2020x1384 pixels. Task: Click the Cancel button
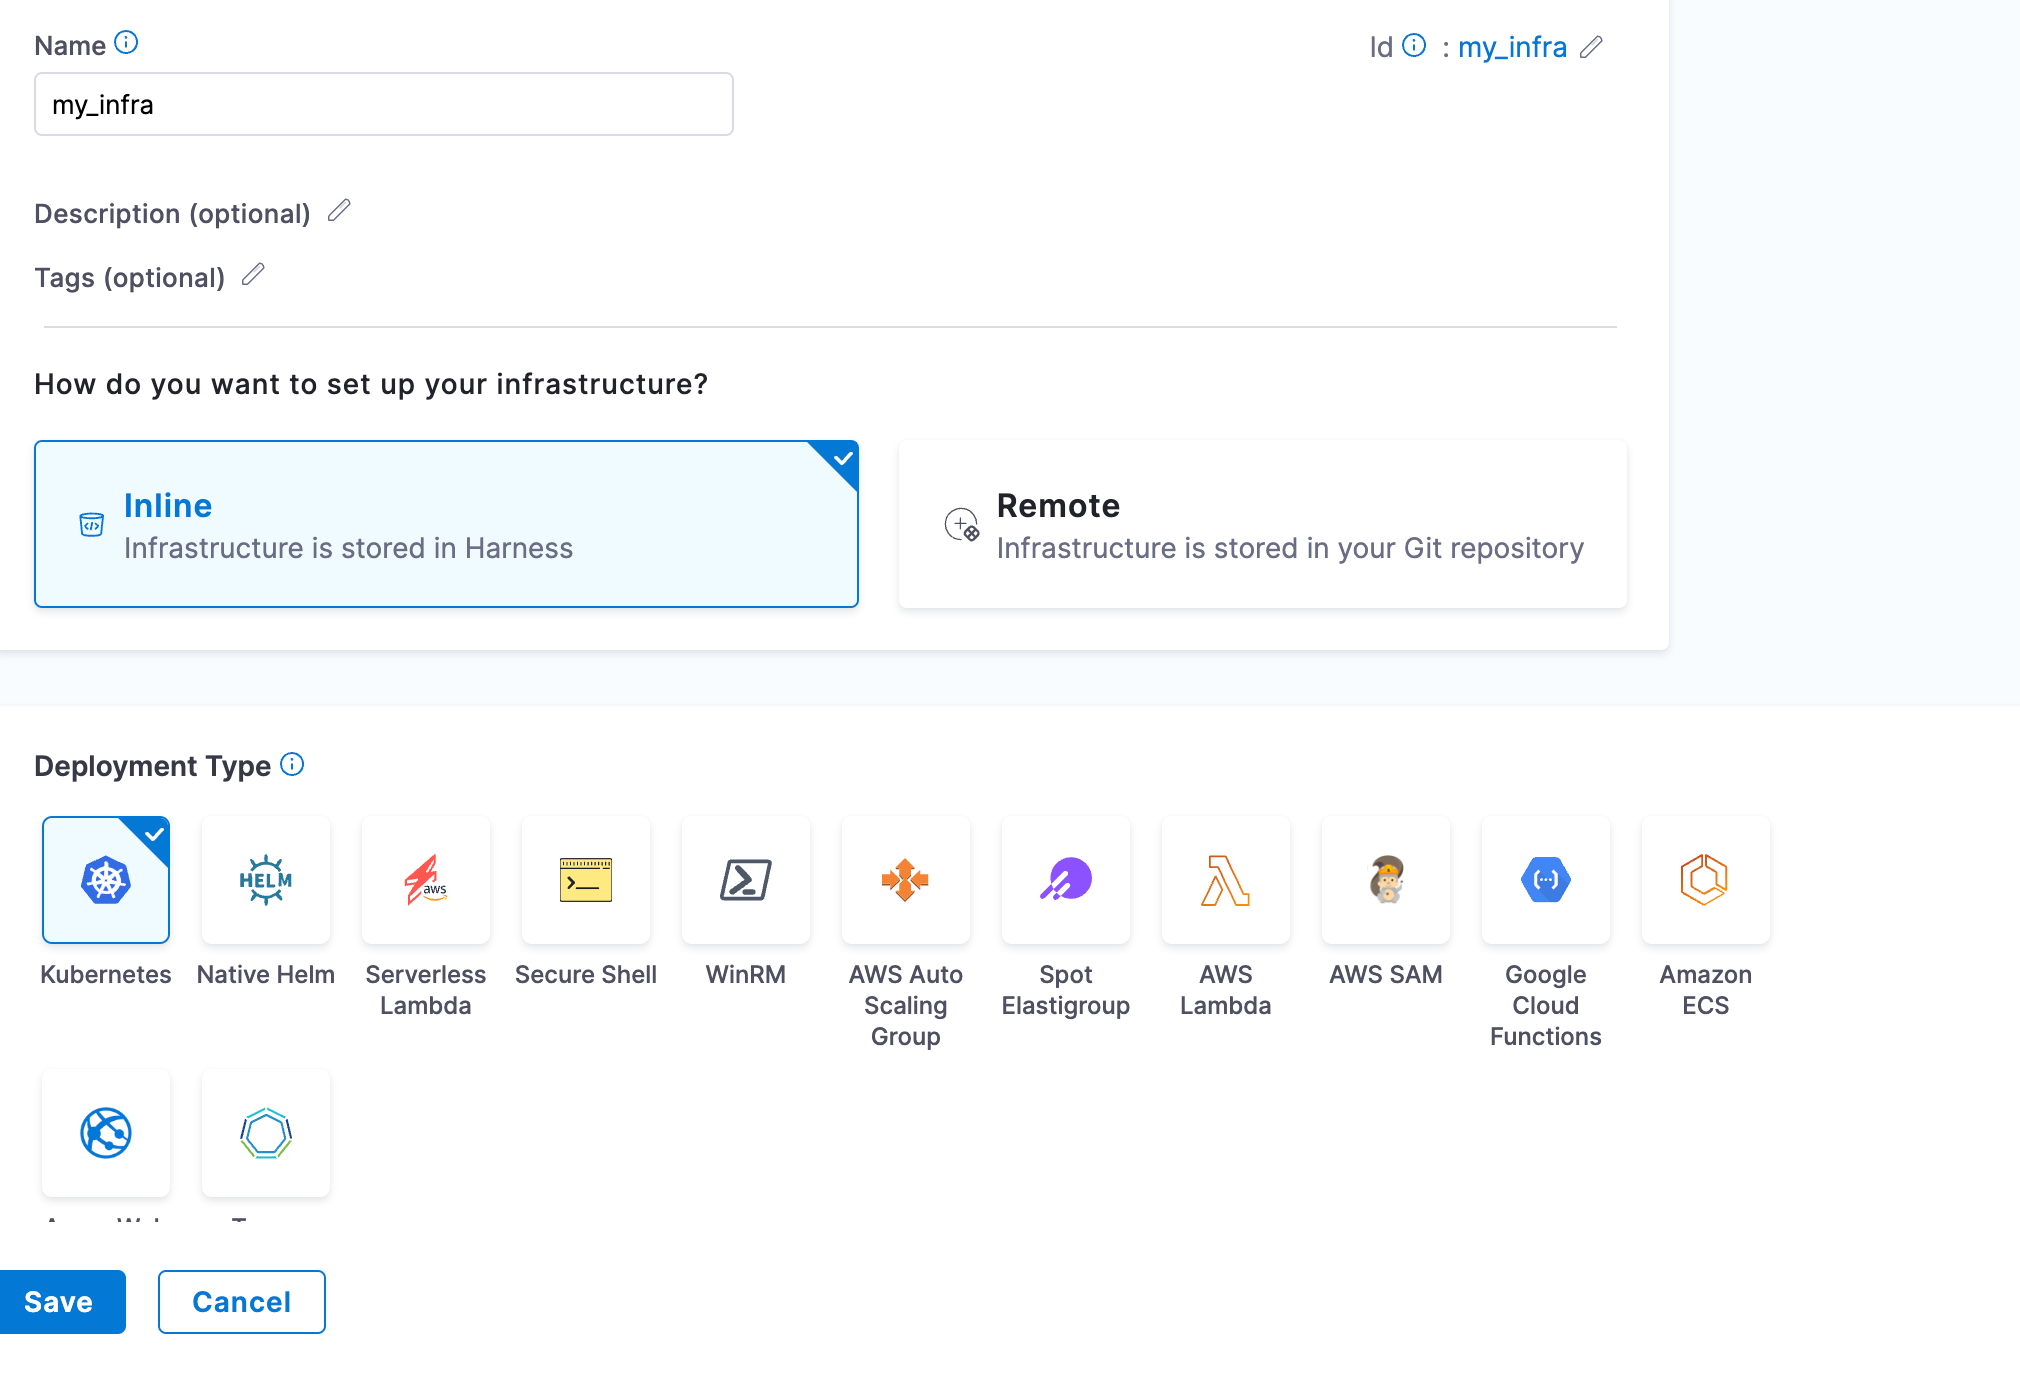click(x=241, y=1302)
